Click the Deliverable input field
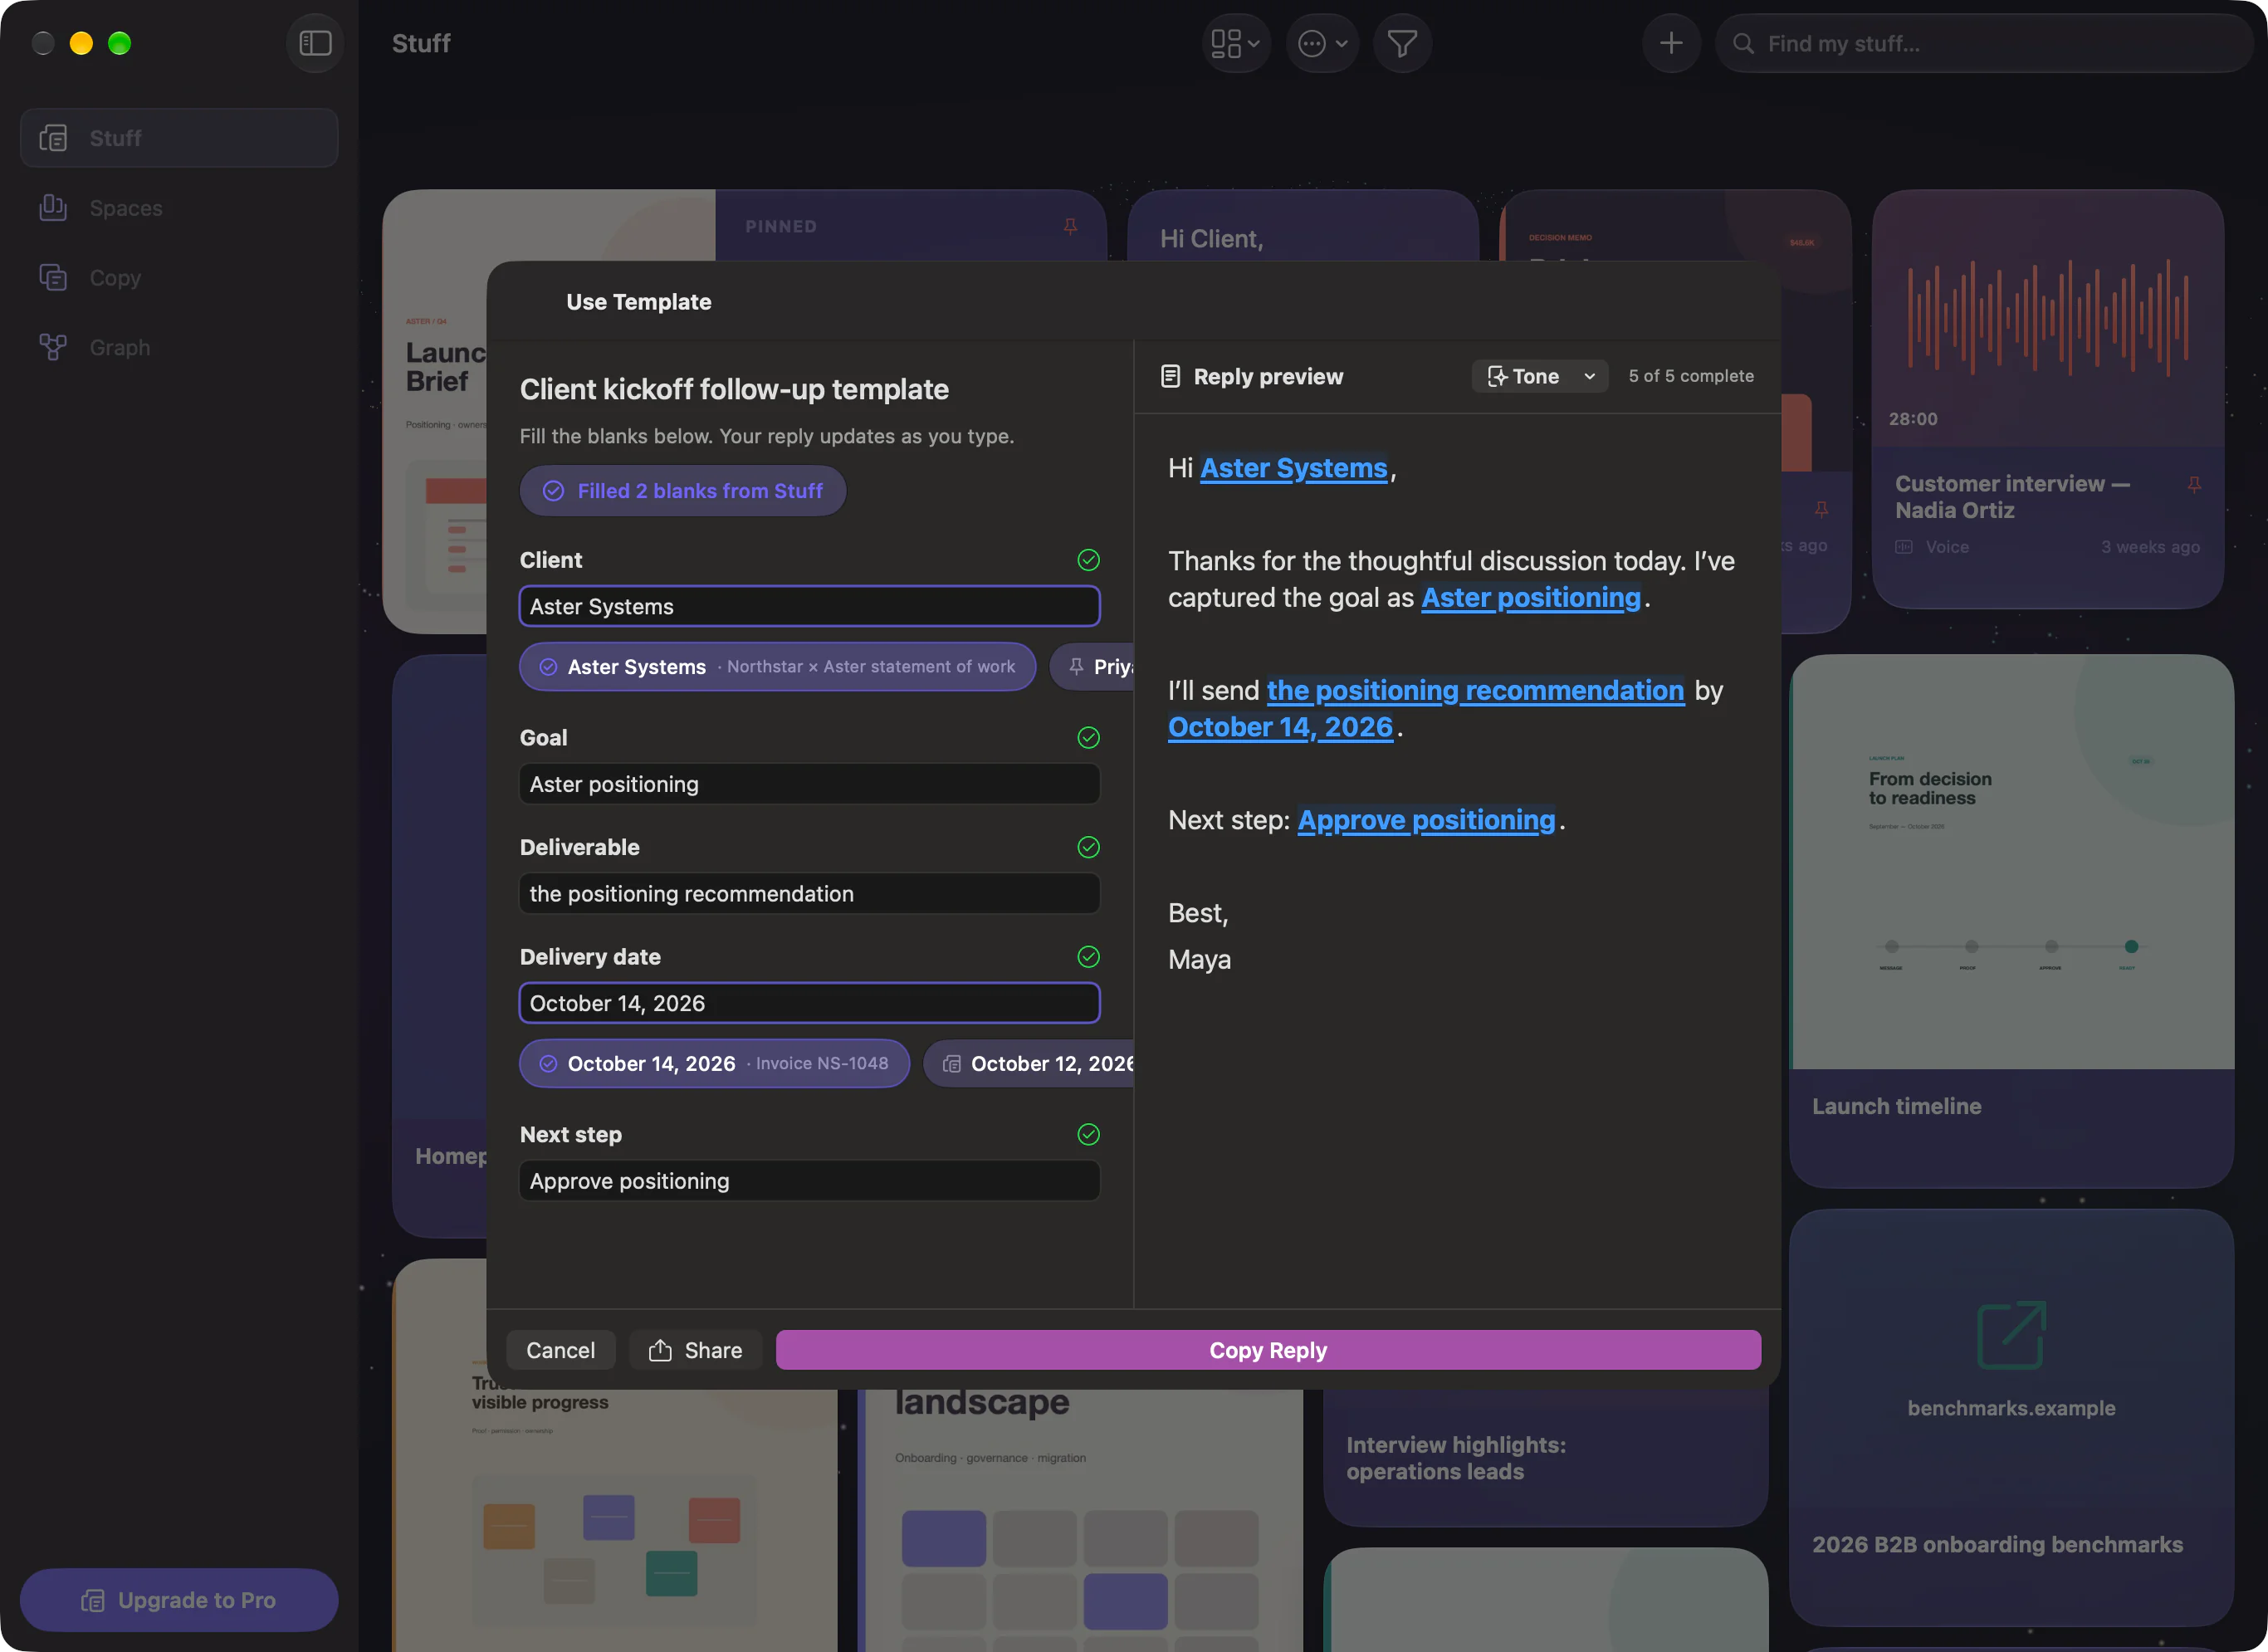 (x=809, y=893)
